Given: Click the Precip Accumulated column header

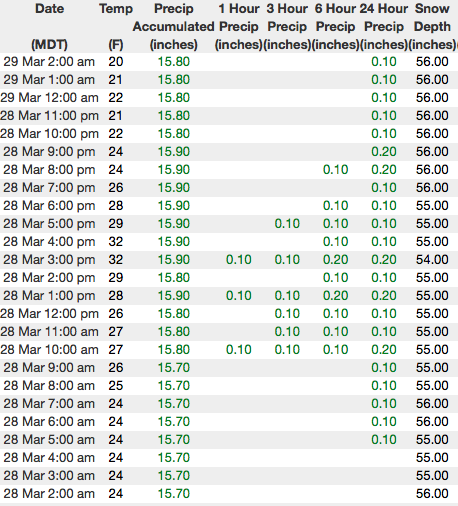Looking at the screenshot, I should point(174,26).
